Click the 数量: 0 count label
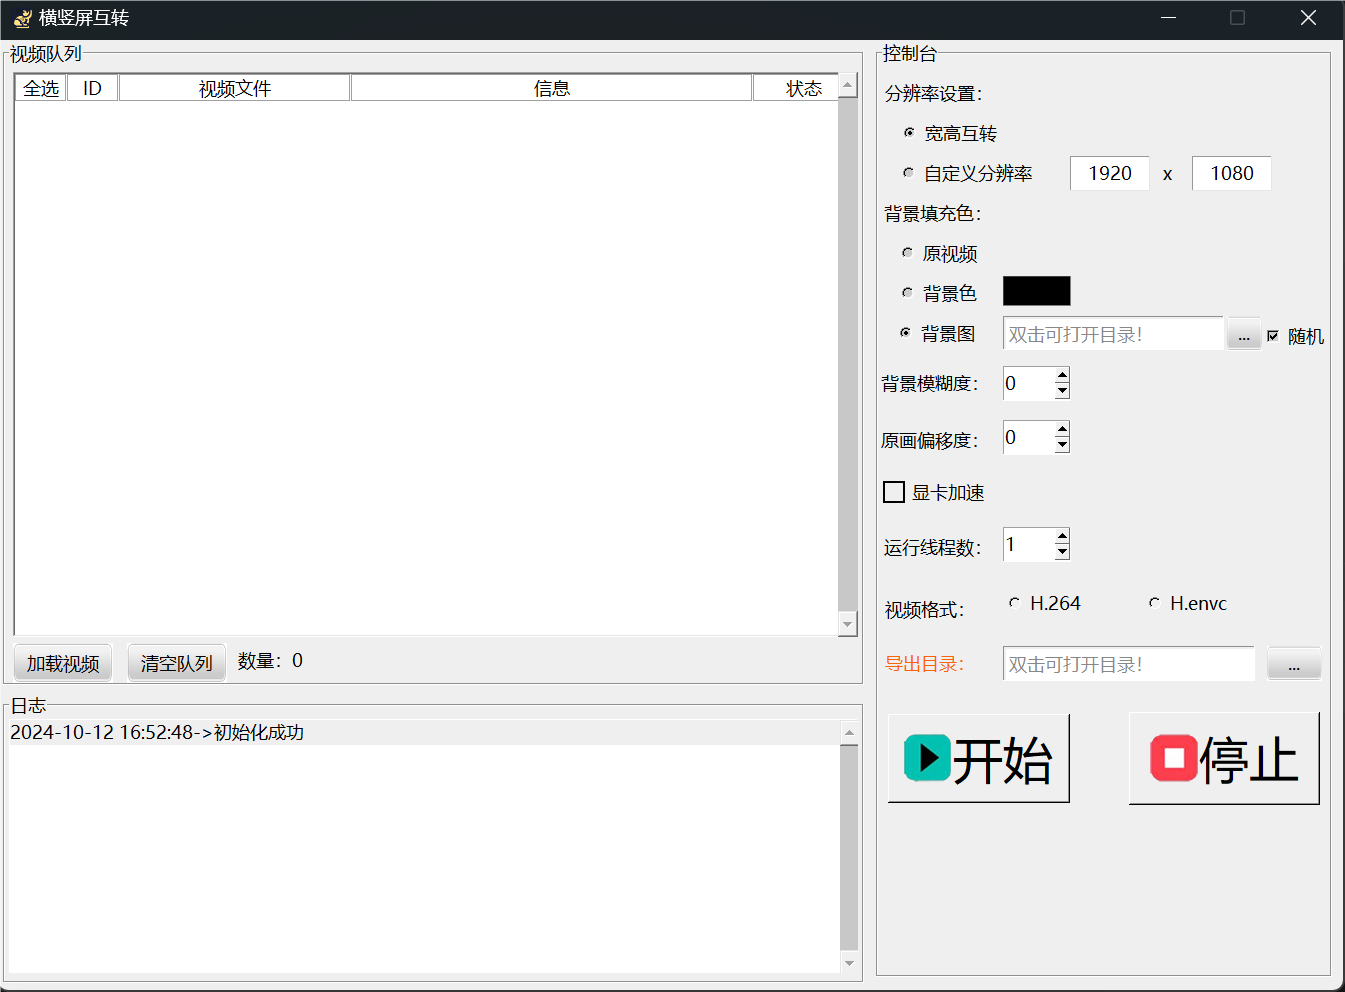1345x992 pixels. click(x=270, y=661)
